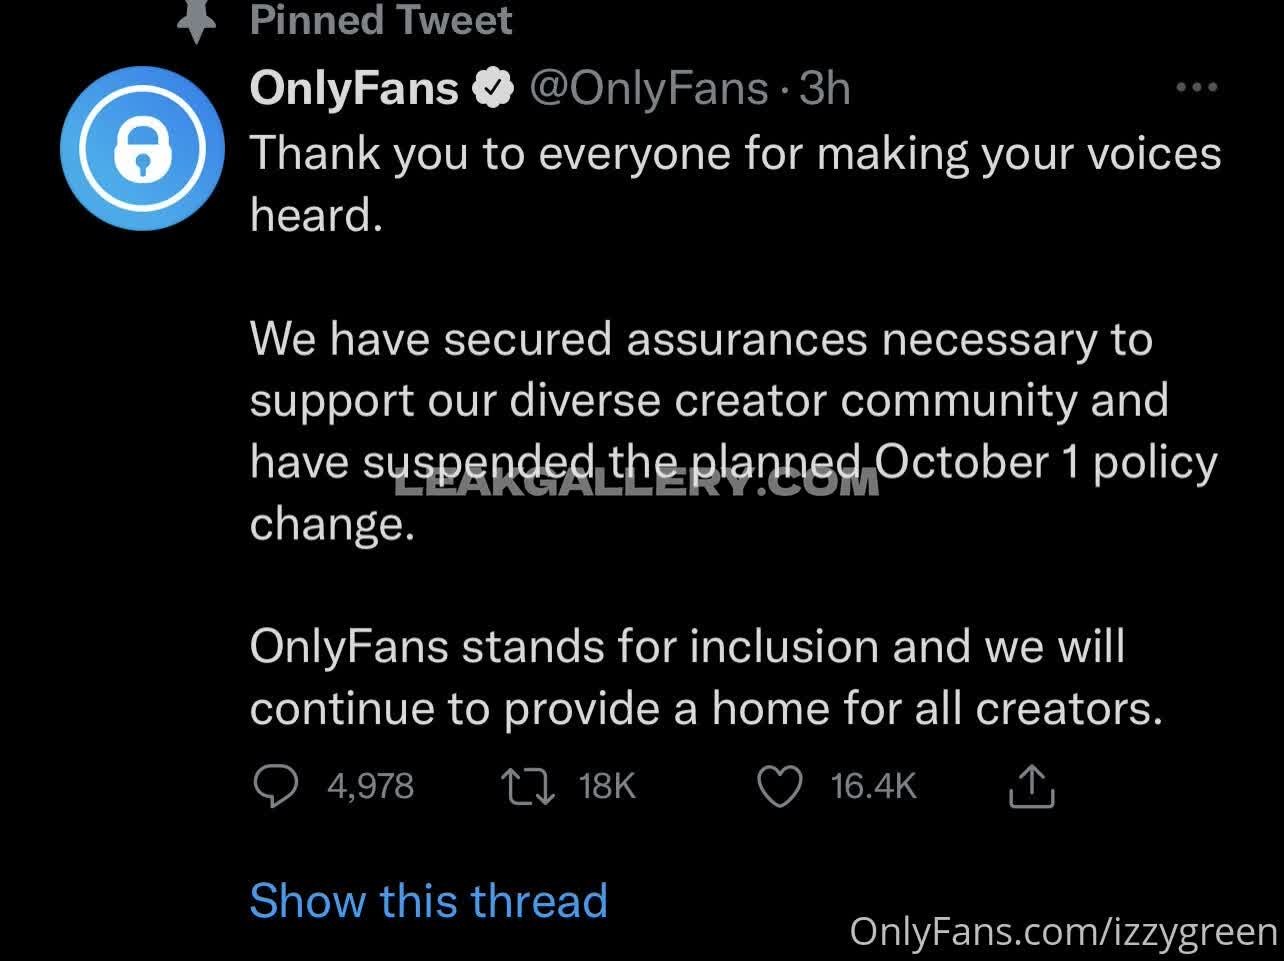Click the LEAKGALLERY.COM watermark

637,485
